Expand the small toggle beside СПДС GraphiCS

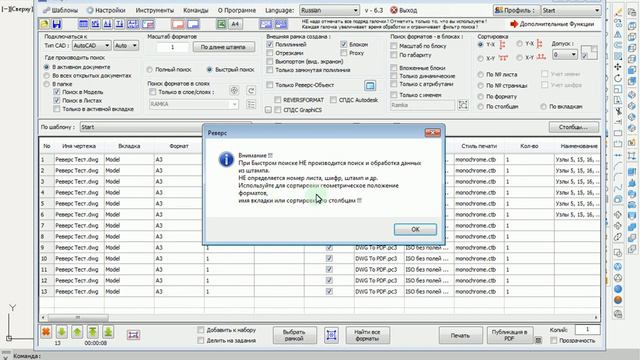(x=268, y=110)
